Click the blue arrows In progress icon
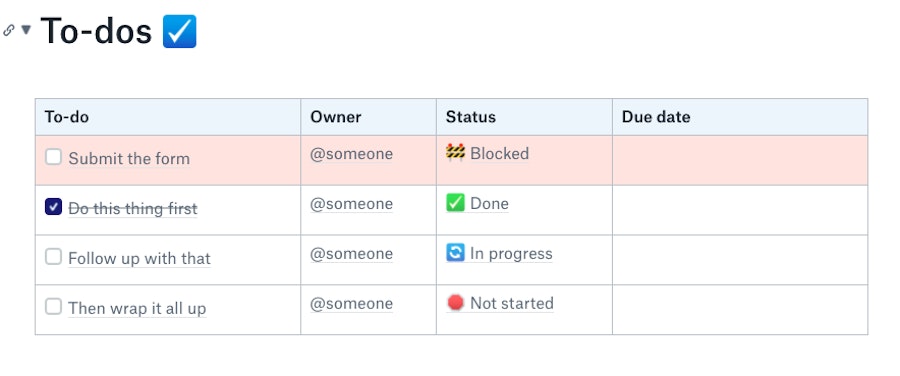This screenshot has height=376, width=900. coord(455,253)
